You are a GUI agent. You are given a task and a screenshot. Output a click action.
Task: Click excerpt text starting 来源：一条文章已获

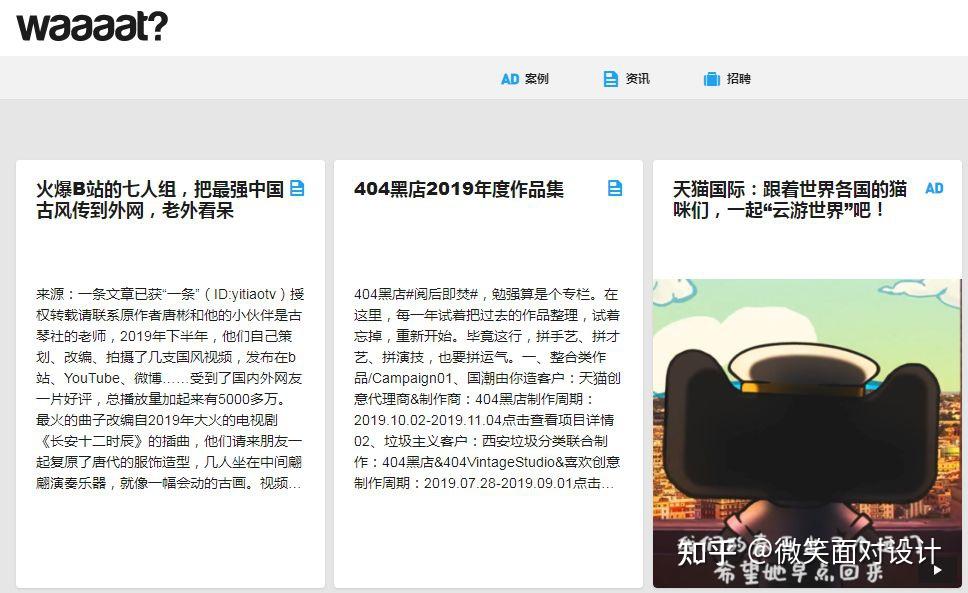[170, 389]
